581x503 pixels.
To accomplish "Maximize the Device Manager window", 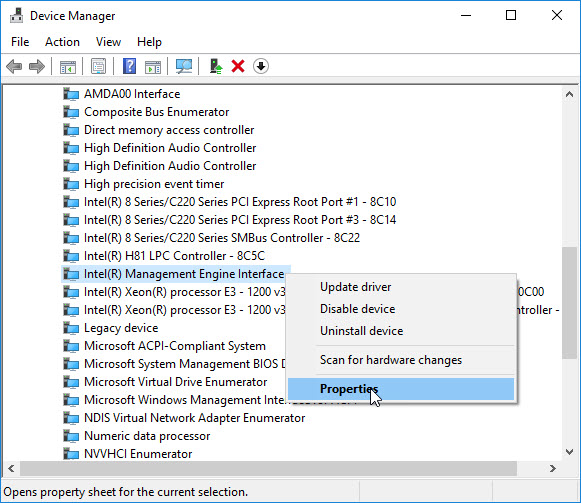I will coord(511,16).
